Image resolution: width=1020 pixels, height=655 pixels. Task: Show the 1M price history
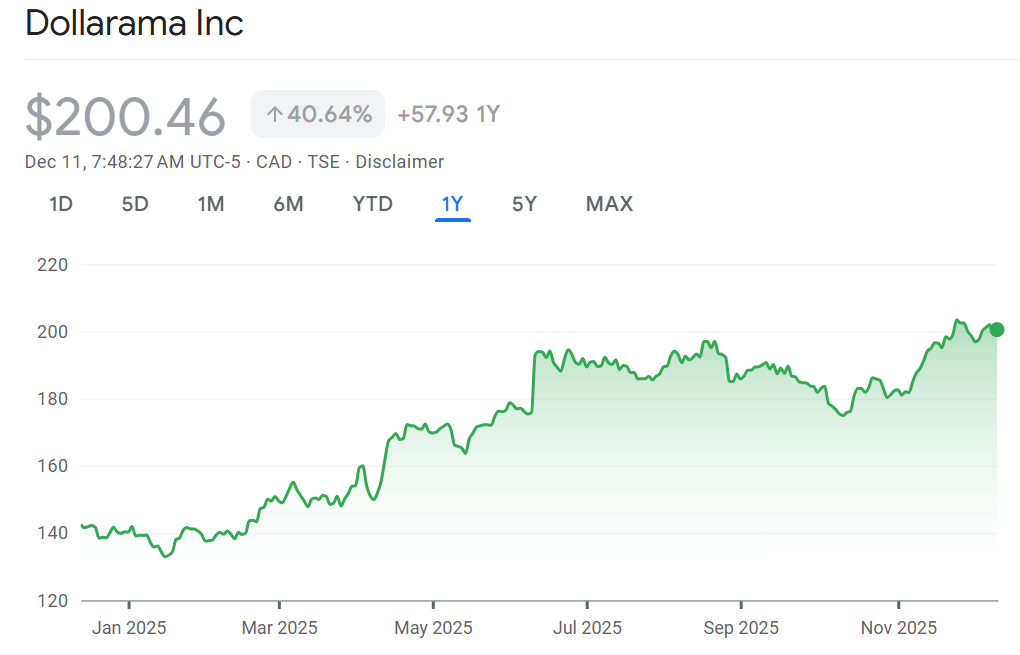[x=210, y=204]
